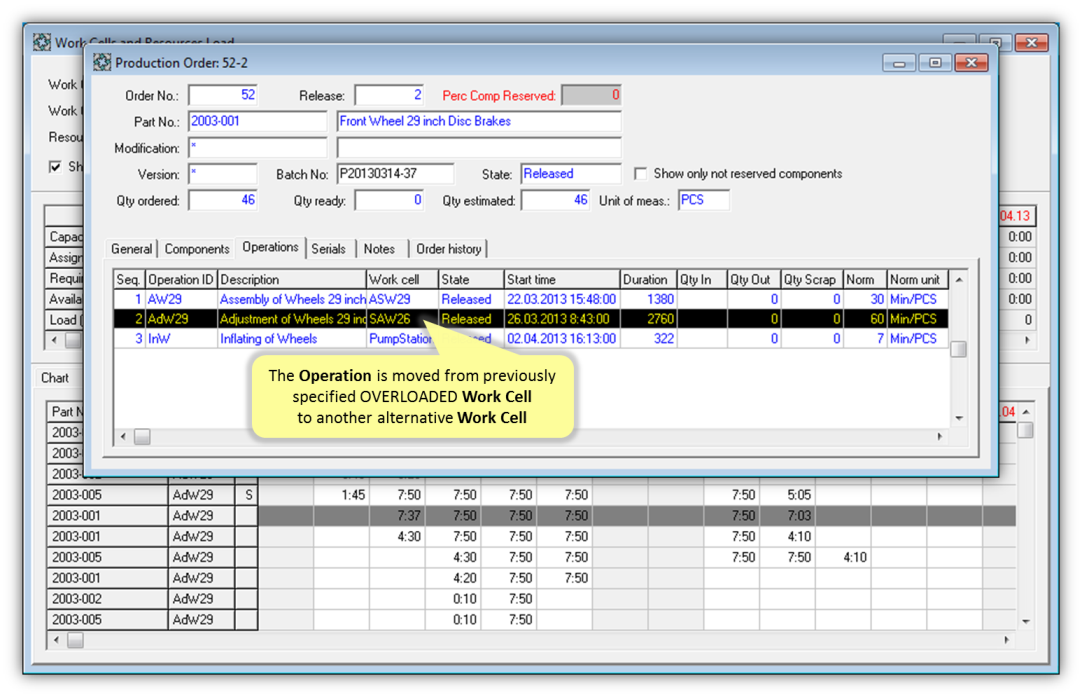Select the Batch No field
Image resolution: width=1082 pixels, height=697 pixels.
point(395,174)
